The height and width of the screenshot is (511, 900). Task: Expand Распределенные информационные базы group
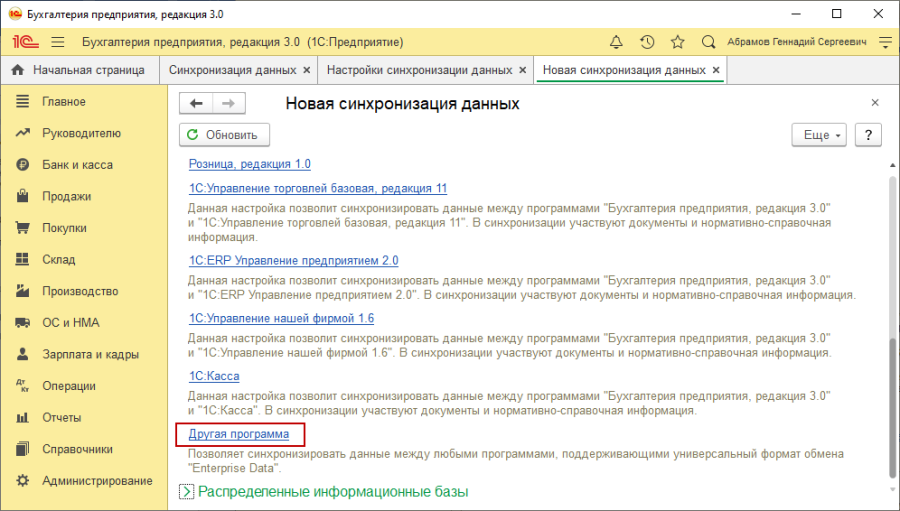187,492
